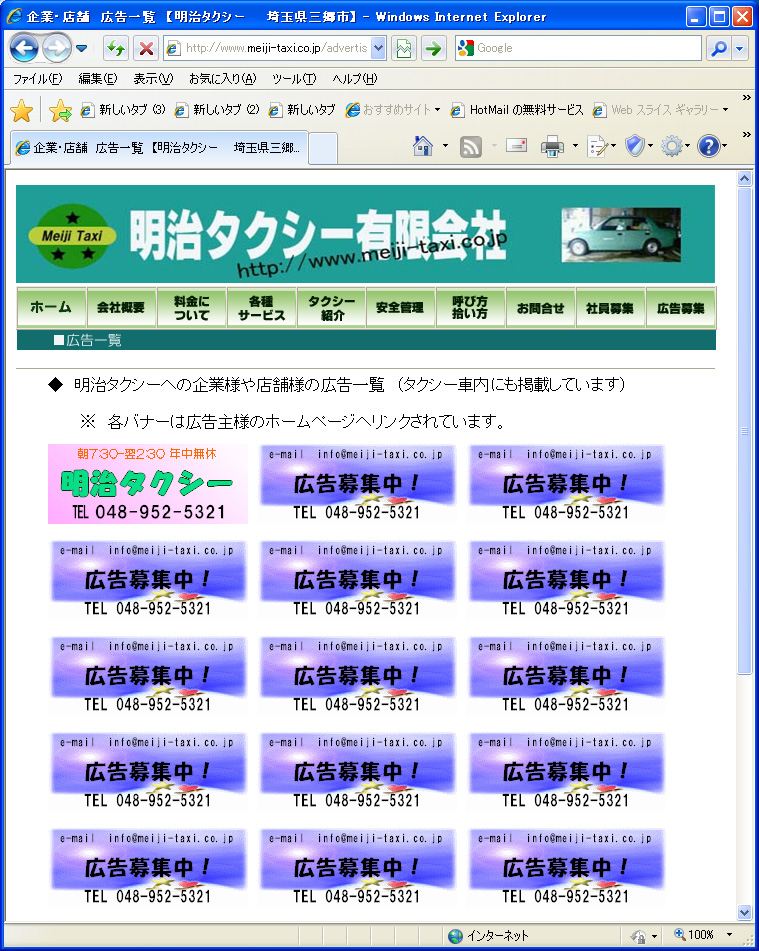This screenshot has width=759, height=951.
Task: Expand the favorites bar overflow chevron
Action: pyautogui.click(x=746, y=98)
